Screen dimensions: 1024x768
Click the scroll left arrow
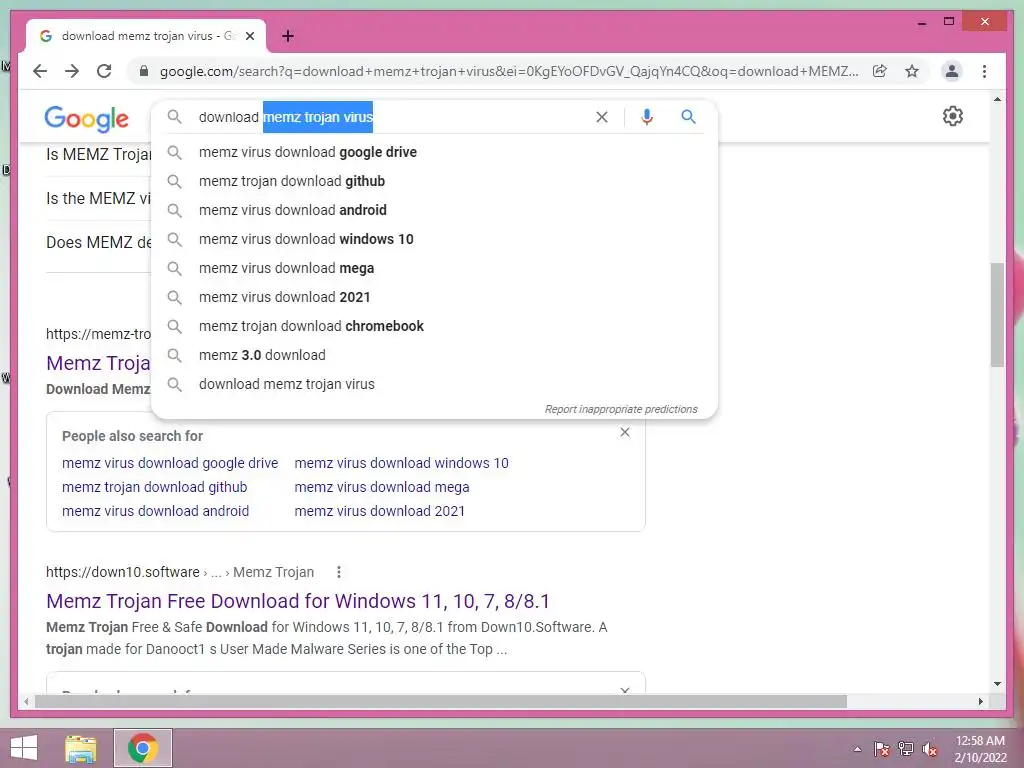(x=26, y=701)
